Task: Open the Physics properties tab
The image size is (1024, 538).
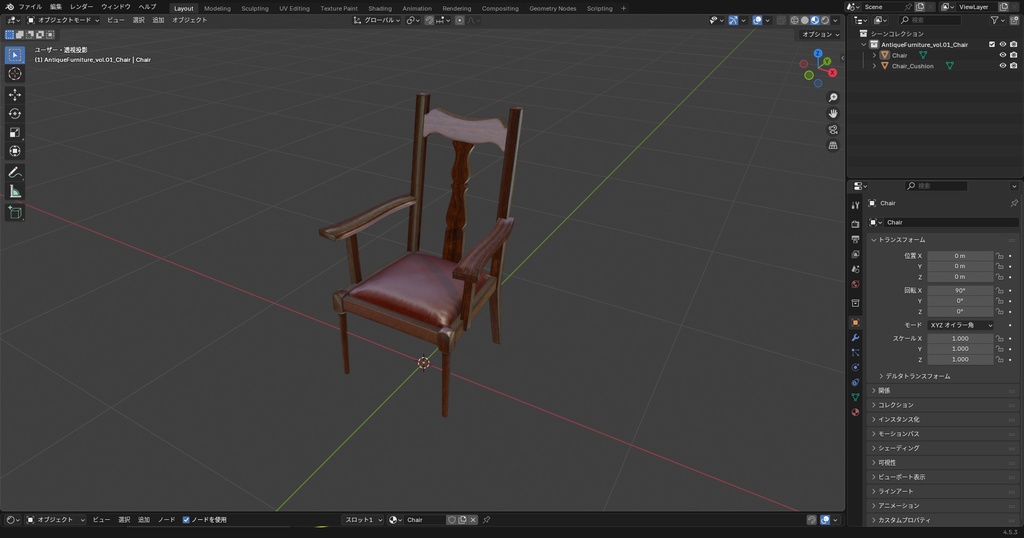Action: tap(856, 368)
